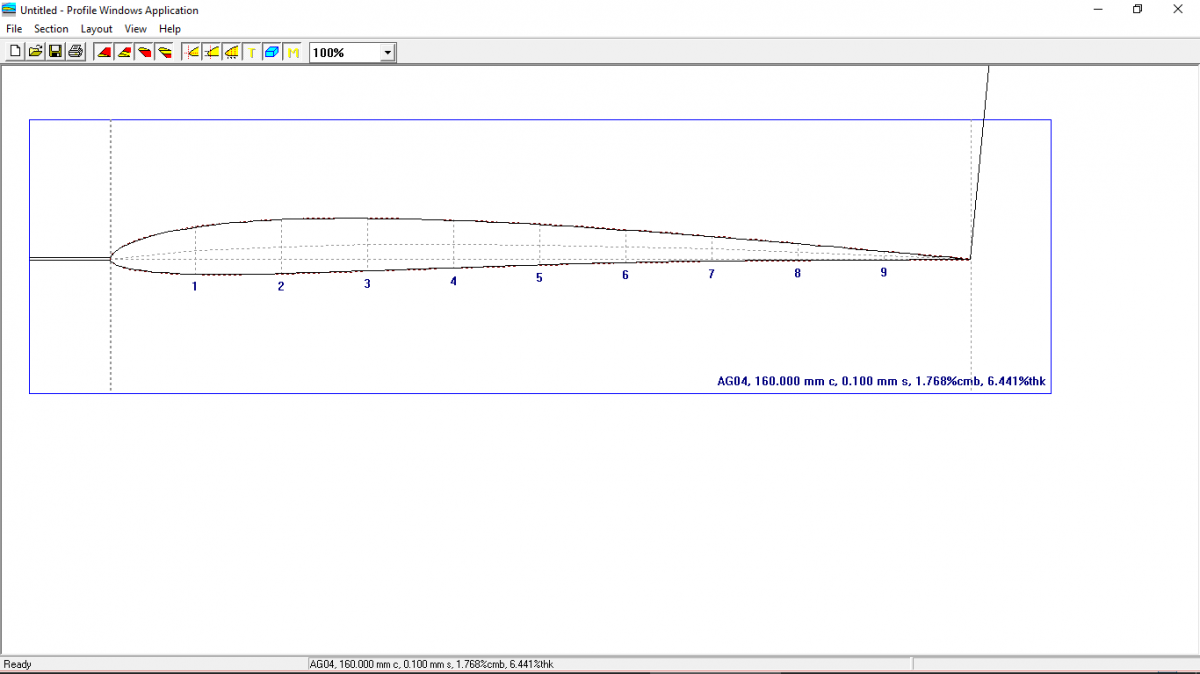Click station number 9 under the airfoil
The height and width of the screenshot is (674, 1200).
[x=883, y=272]
